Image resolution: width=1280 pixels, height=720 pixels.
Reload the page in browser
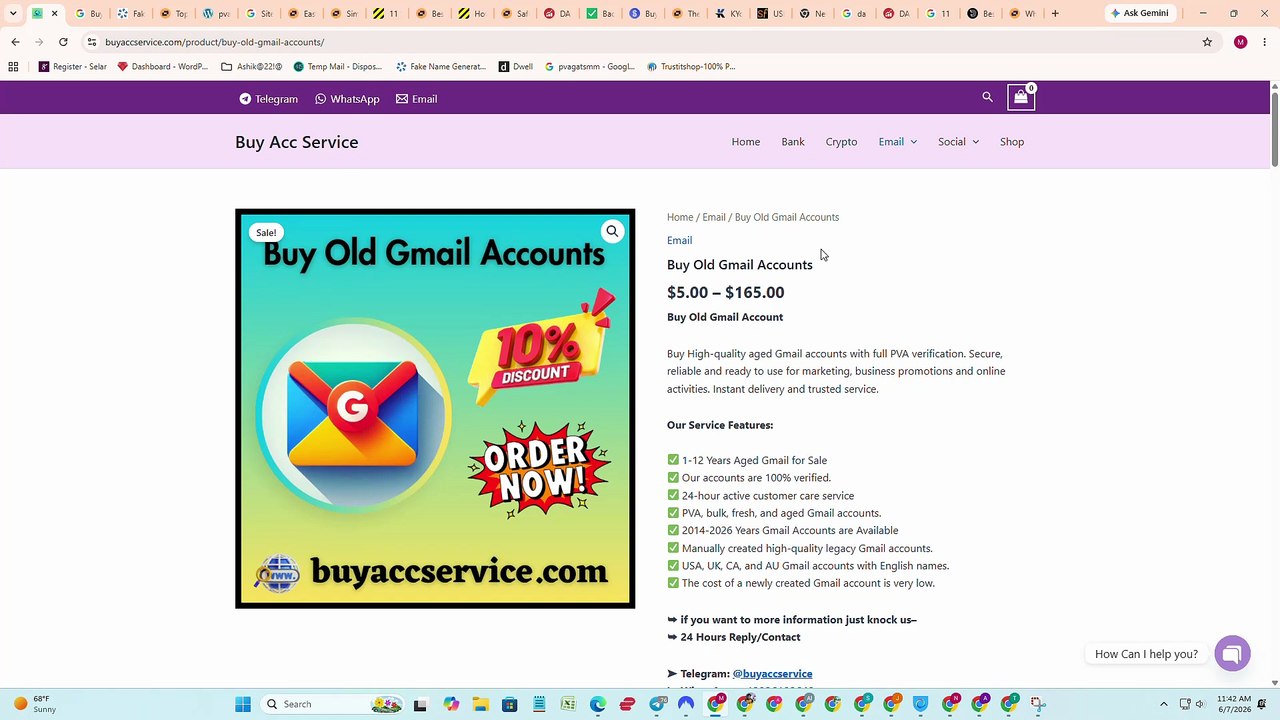click(63, 42)
